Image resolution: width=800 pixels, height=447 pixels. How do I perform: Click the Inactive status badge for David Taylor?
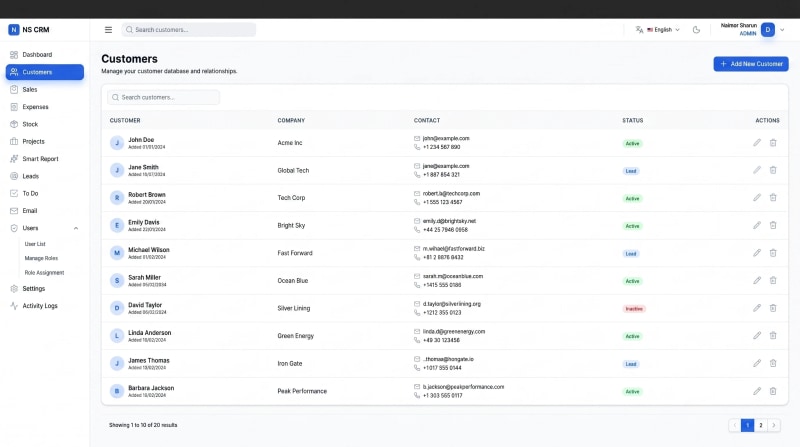coord(634,309)
